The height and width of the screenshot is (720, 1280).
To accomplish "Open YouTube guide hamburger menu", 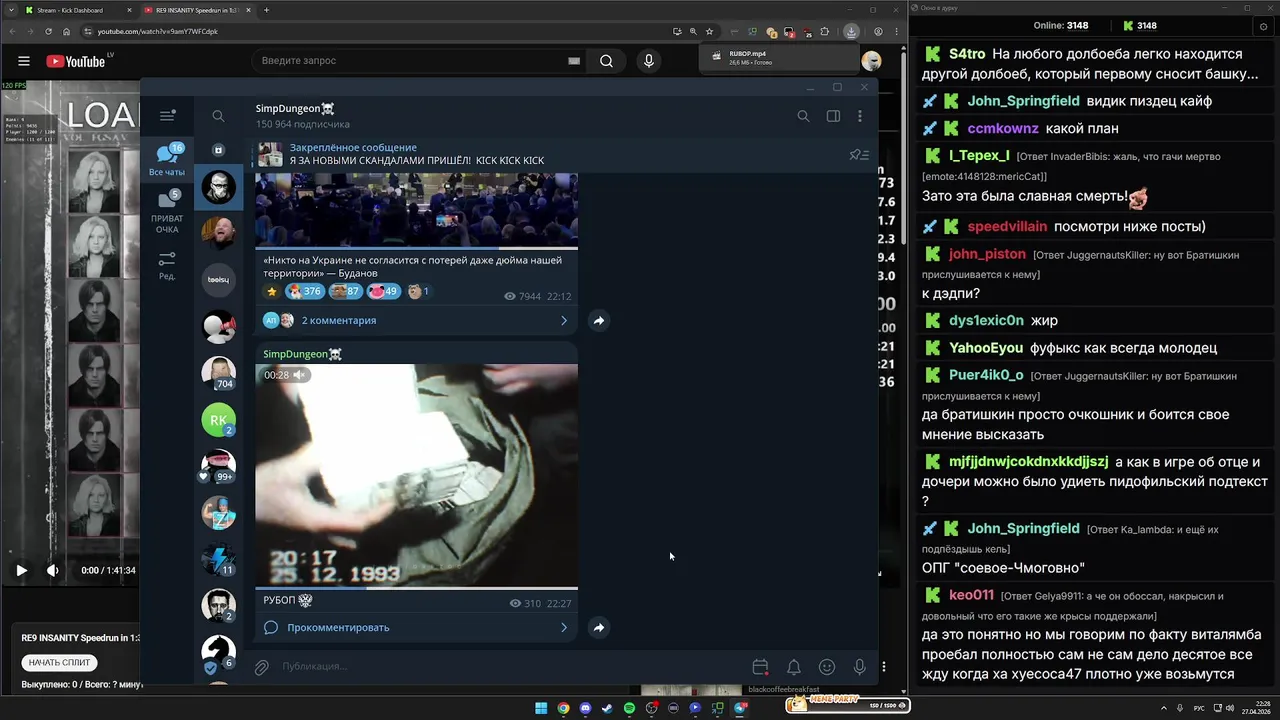I will (24, 61).
